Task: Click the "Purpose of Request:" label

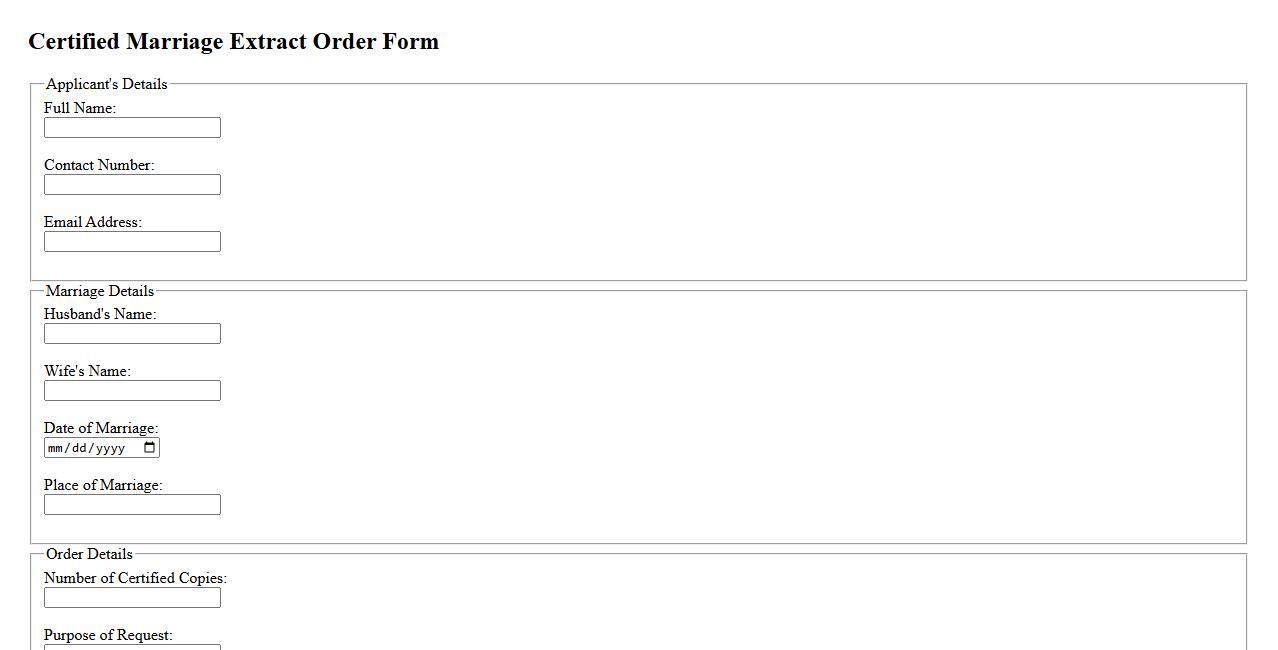Action: [x=108, y=635]
